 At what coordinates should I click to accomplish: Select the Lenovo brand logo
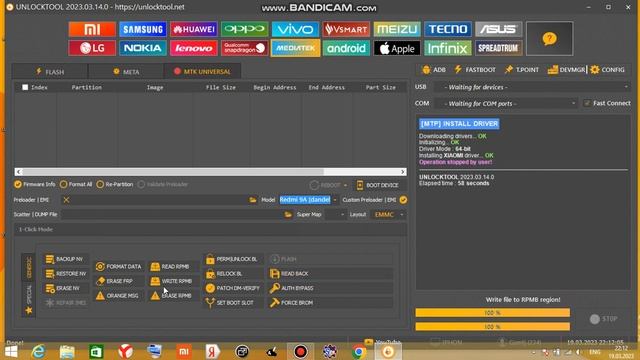tap(193, 48)
